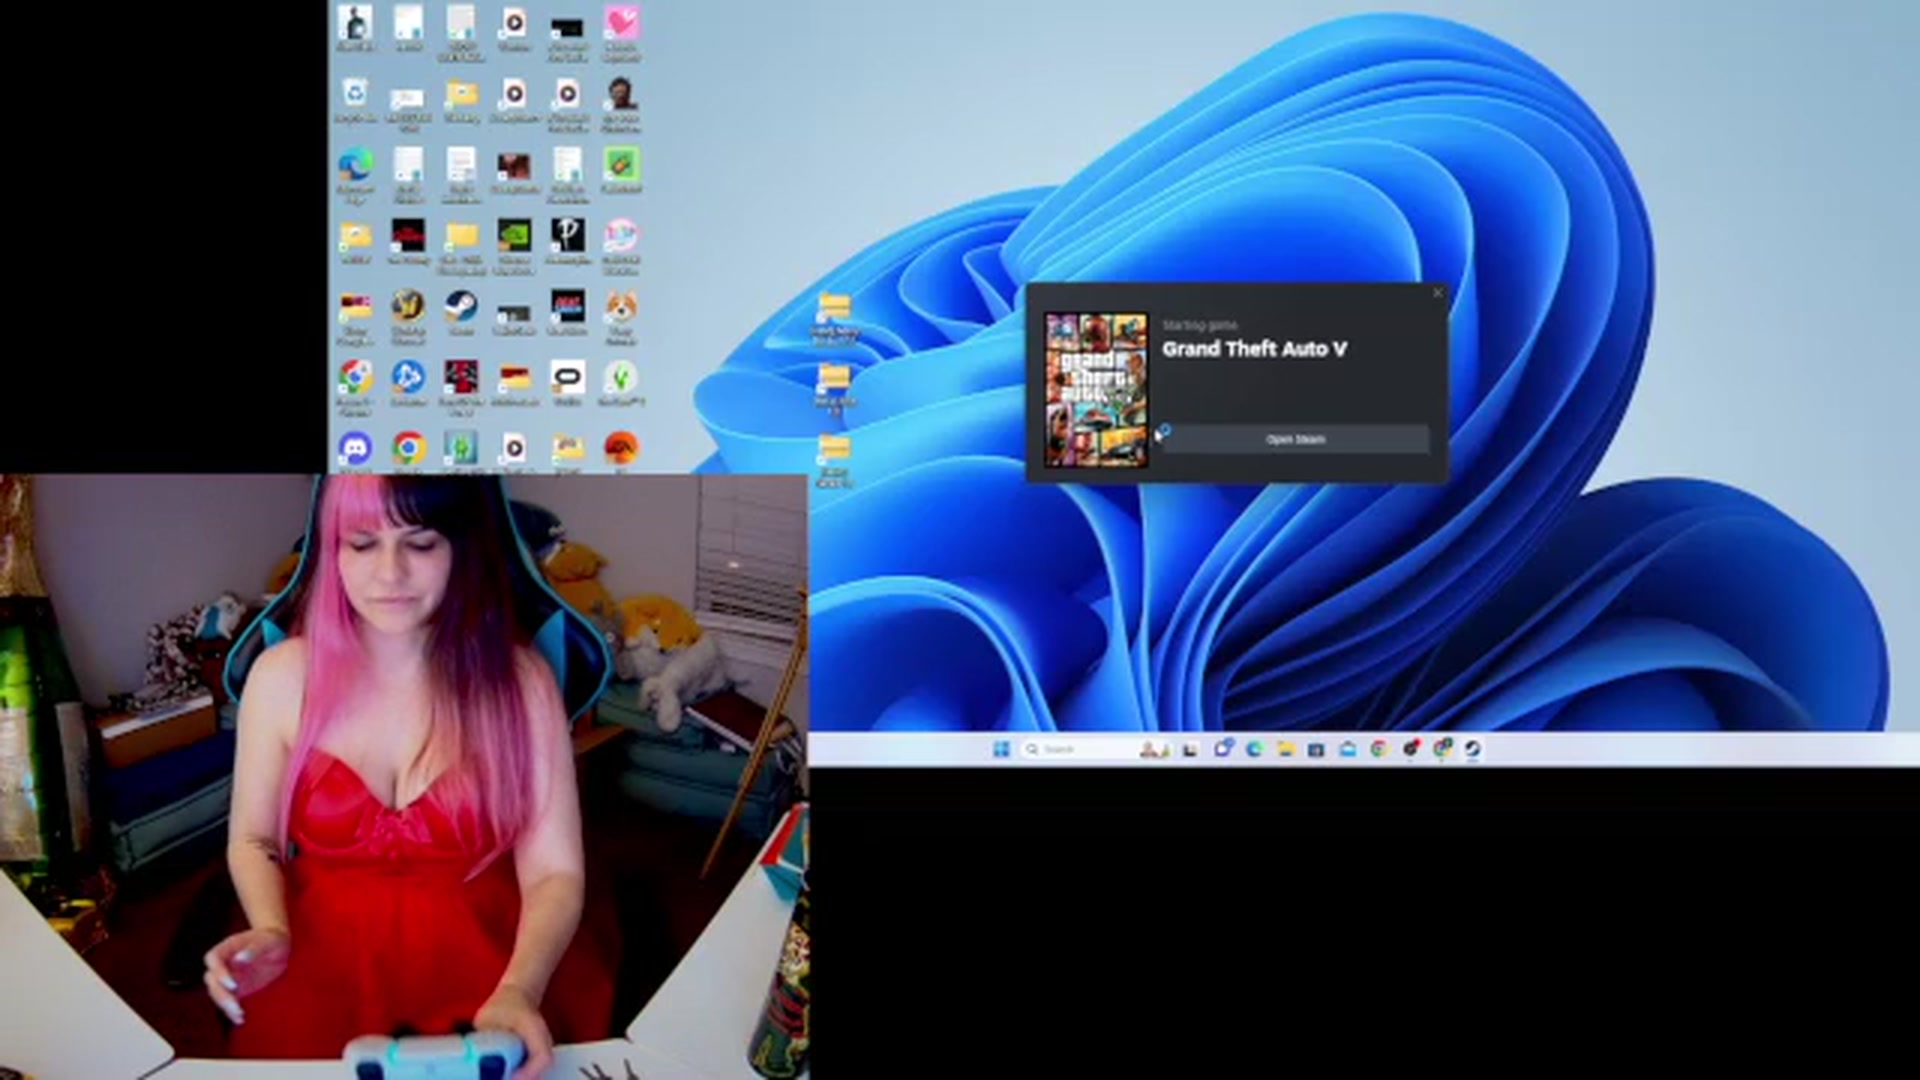Select the orange round desktop icon in bottom row
This screenshot has height=1080, width=1920.
(x=621, y=447)
